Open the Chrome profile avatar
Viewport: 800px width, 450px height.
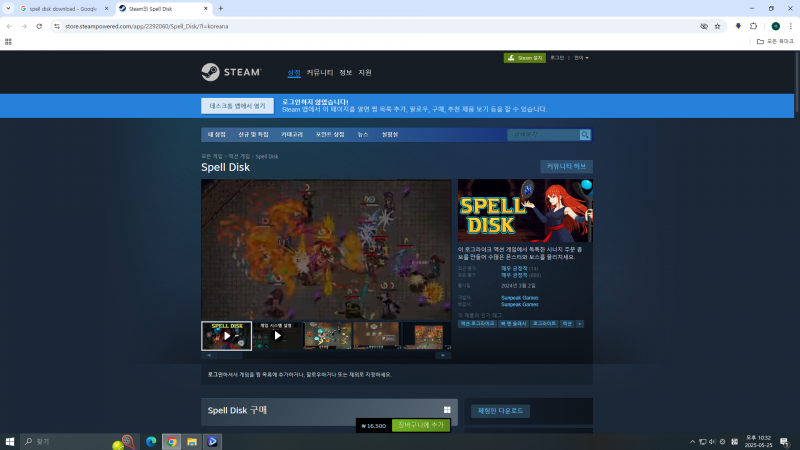tap(776, 26)
